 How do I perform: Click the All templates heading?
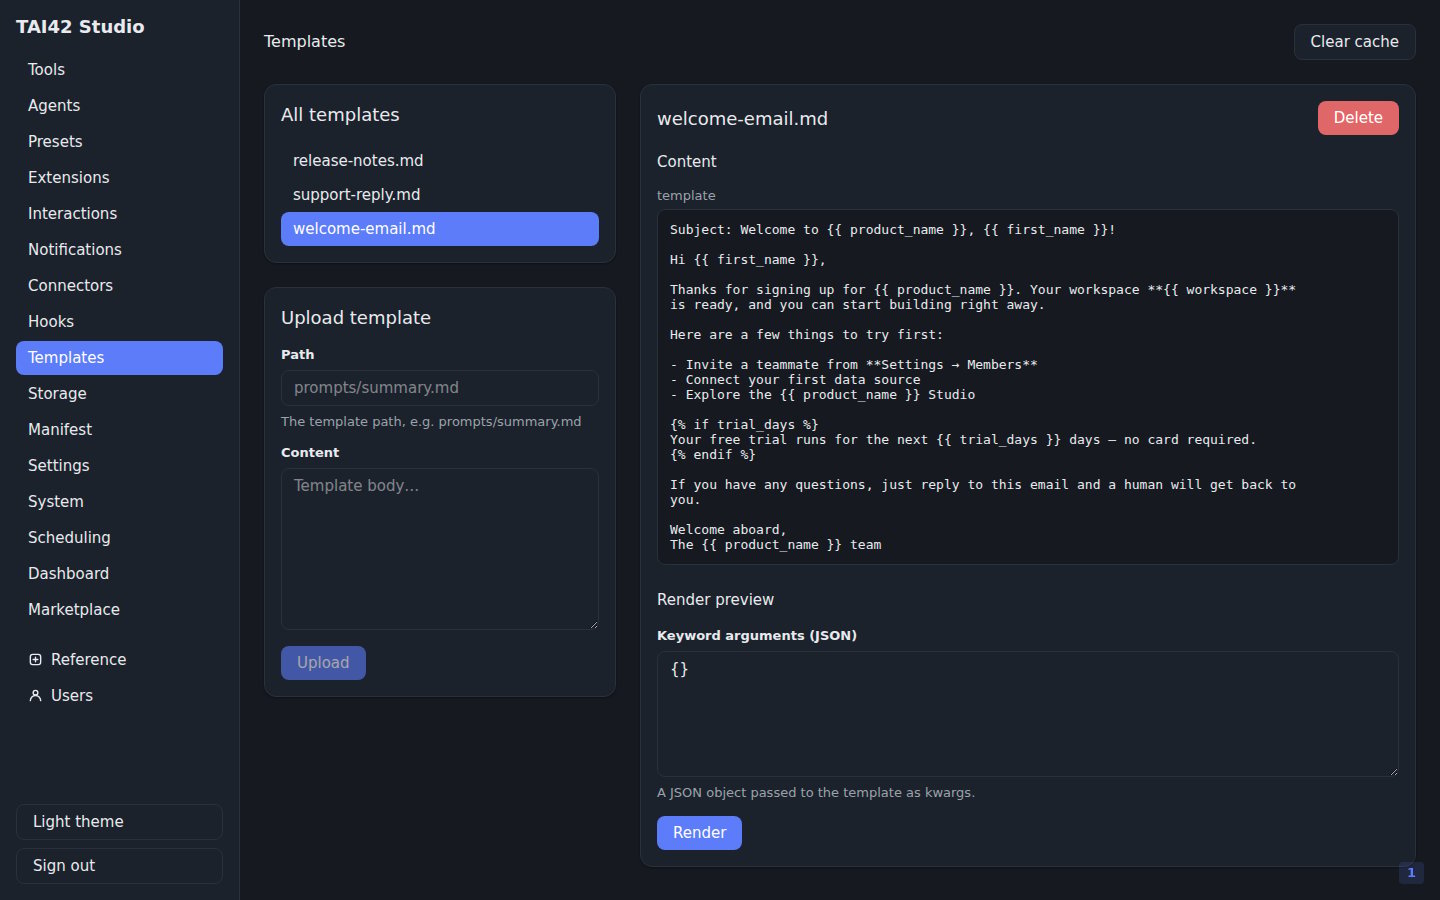pos(340,115)
